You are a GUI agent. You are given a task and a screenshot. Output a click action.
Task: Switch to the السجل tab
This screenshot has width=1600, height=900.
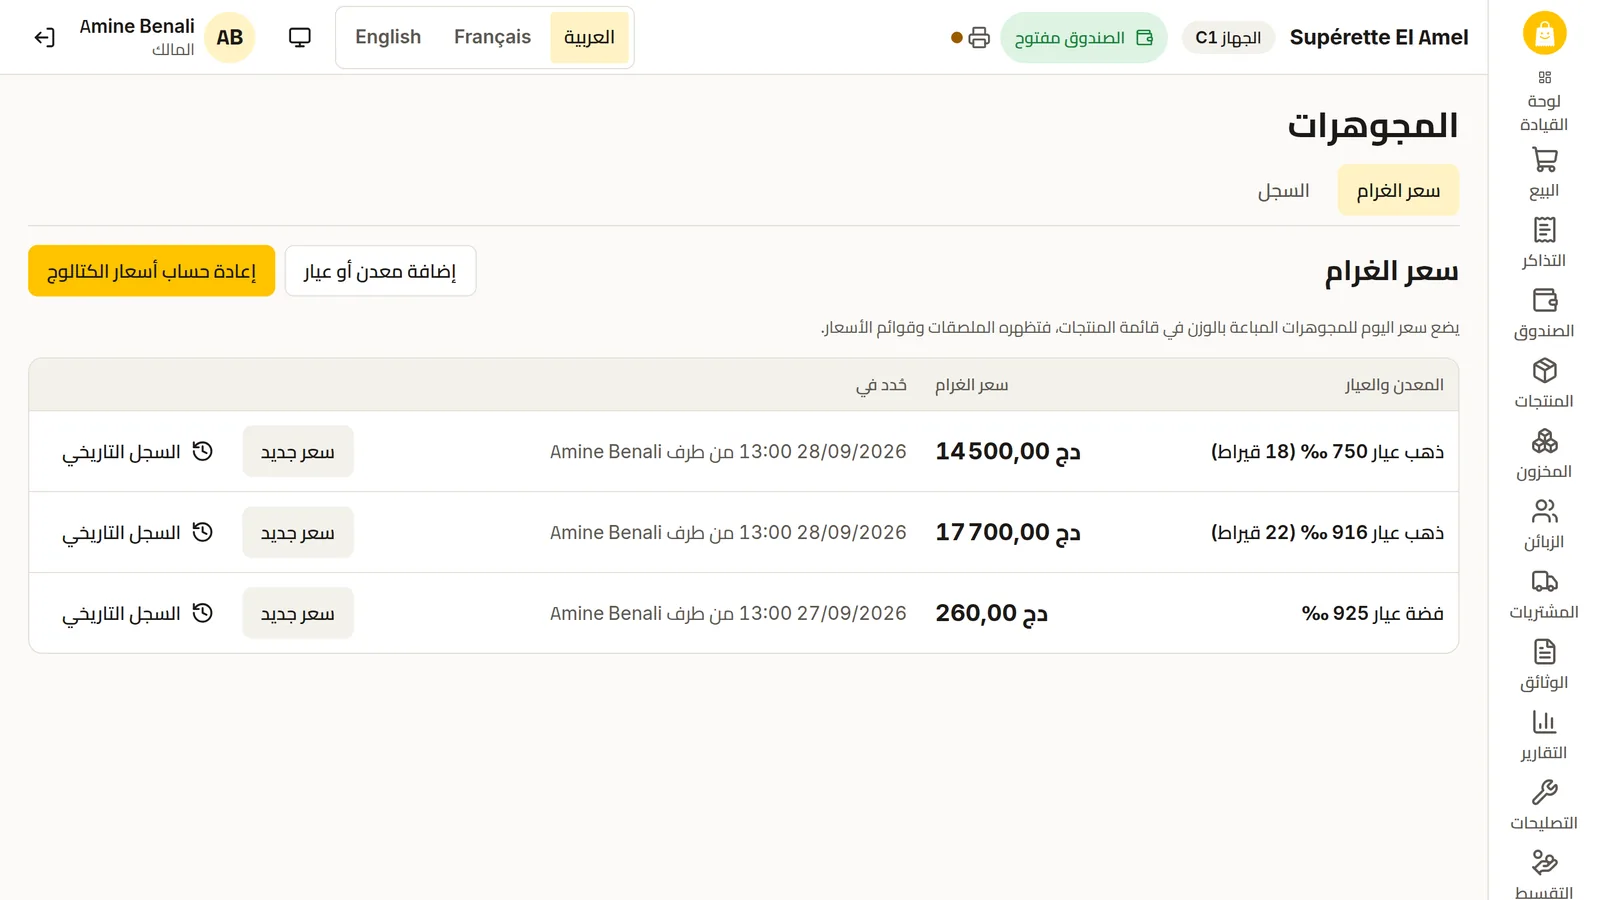1283,190
